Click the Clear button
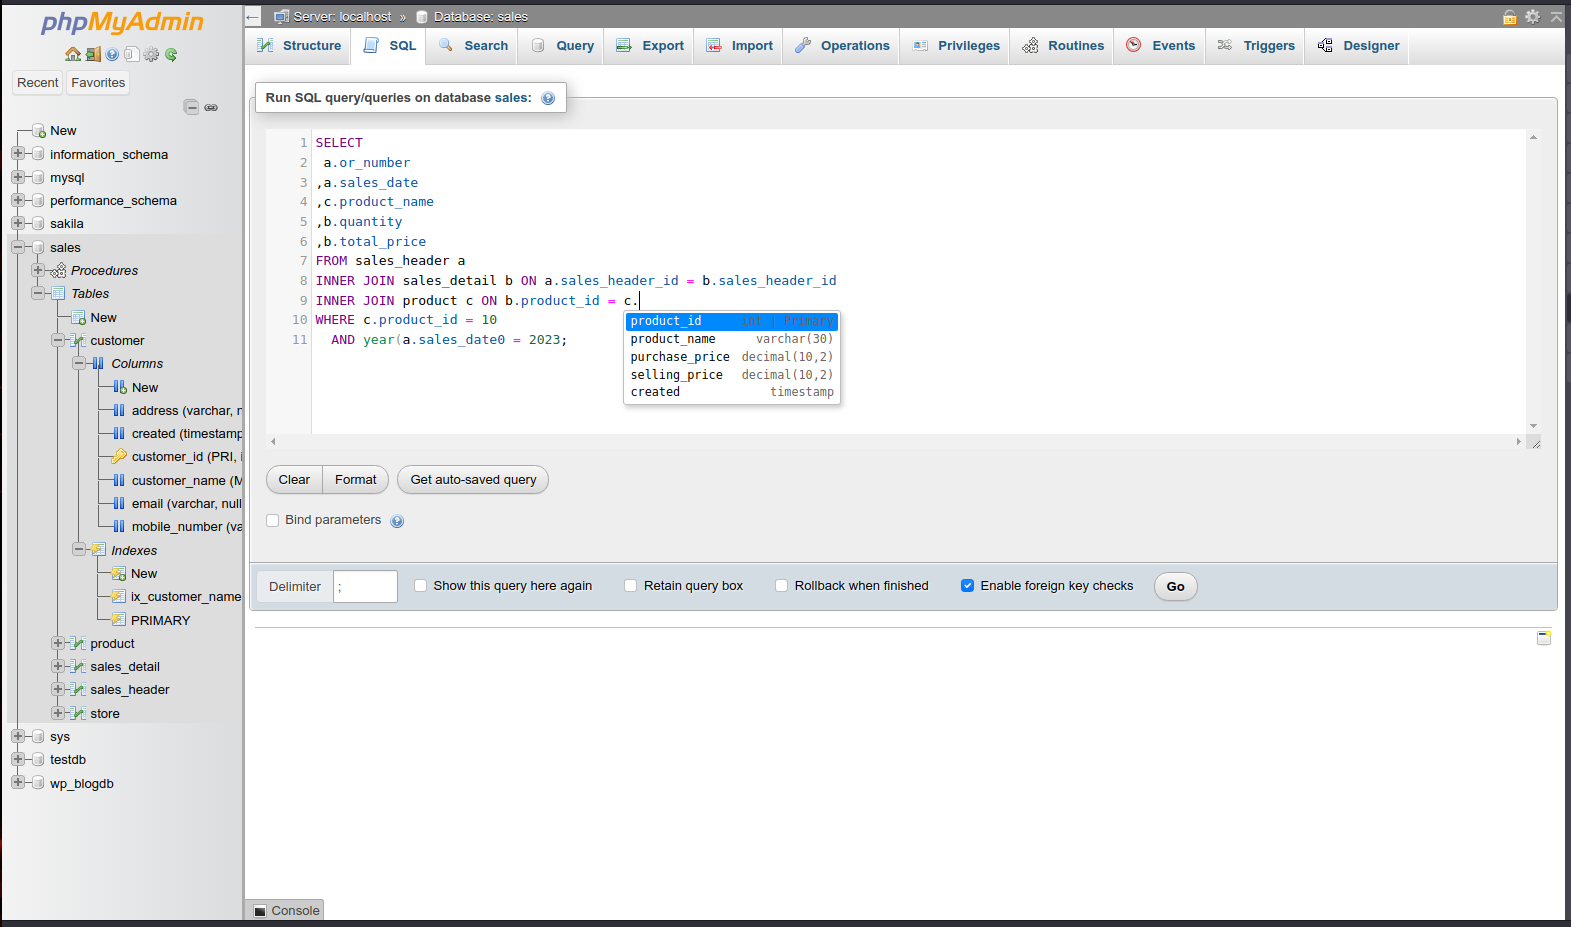1571x927 pixels. point(294,480)
